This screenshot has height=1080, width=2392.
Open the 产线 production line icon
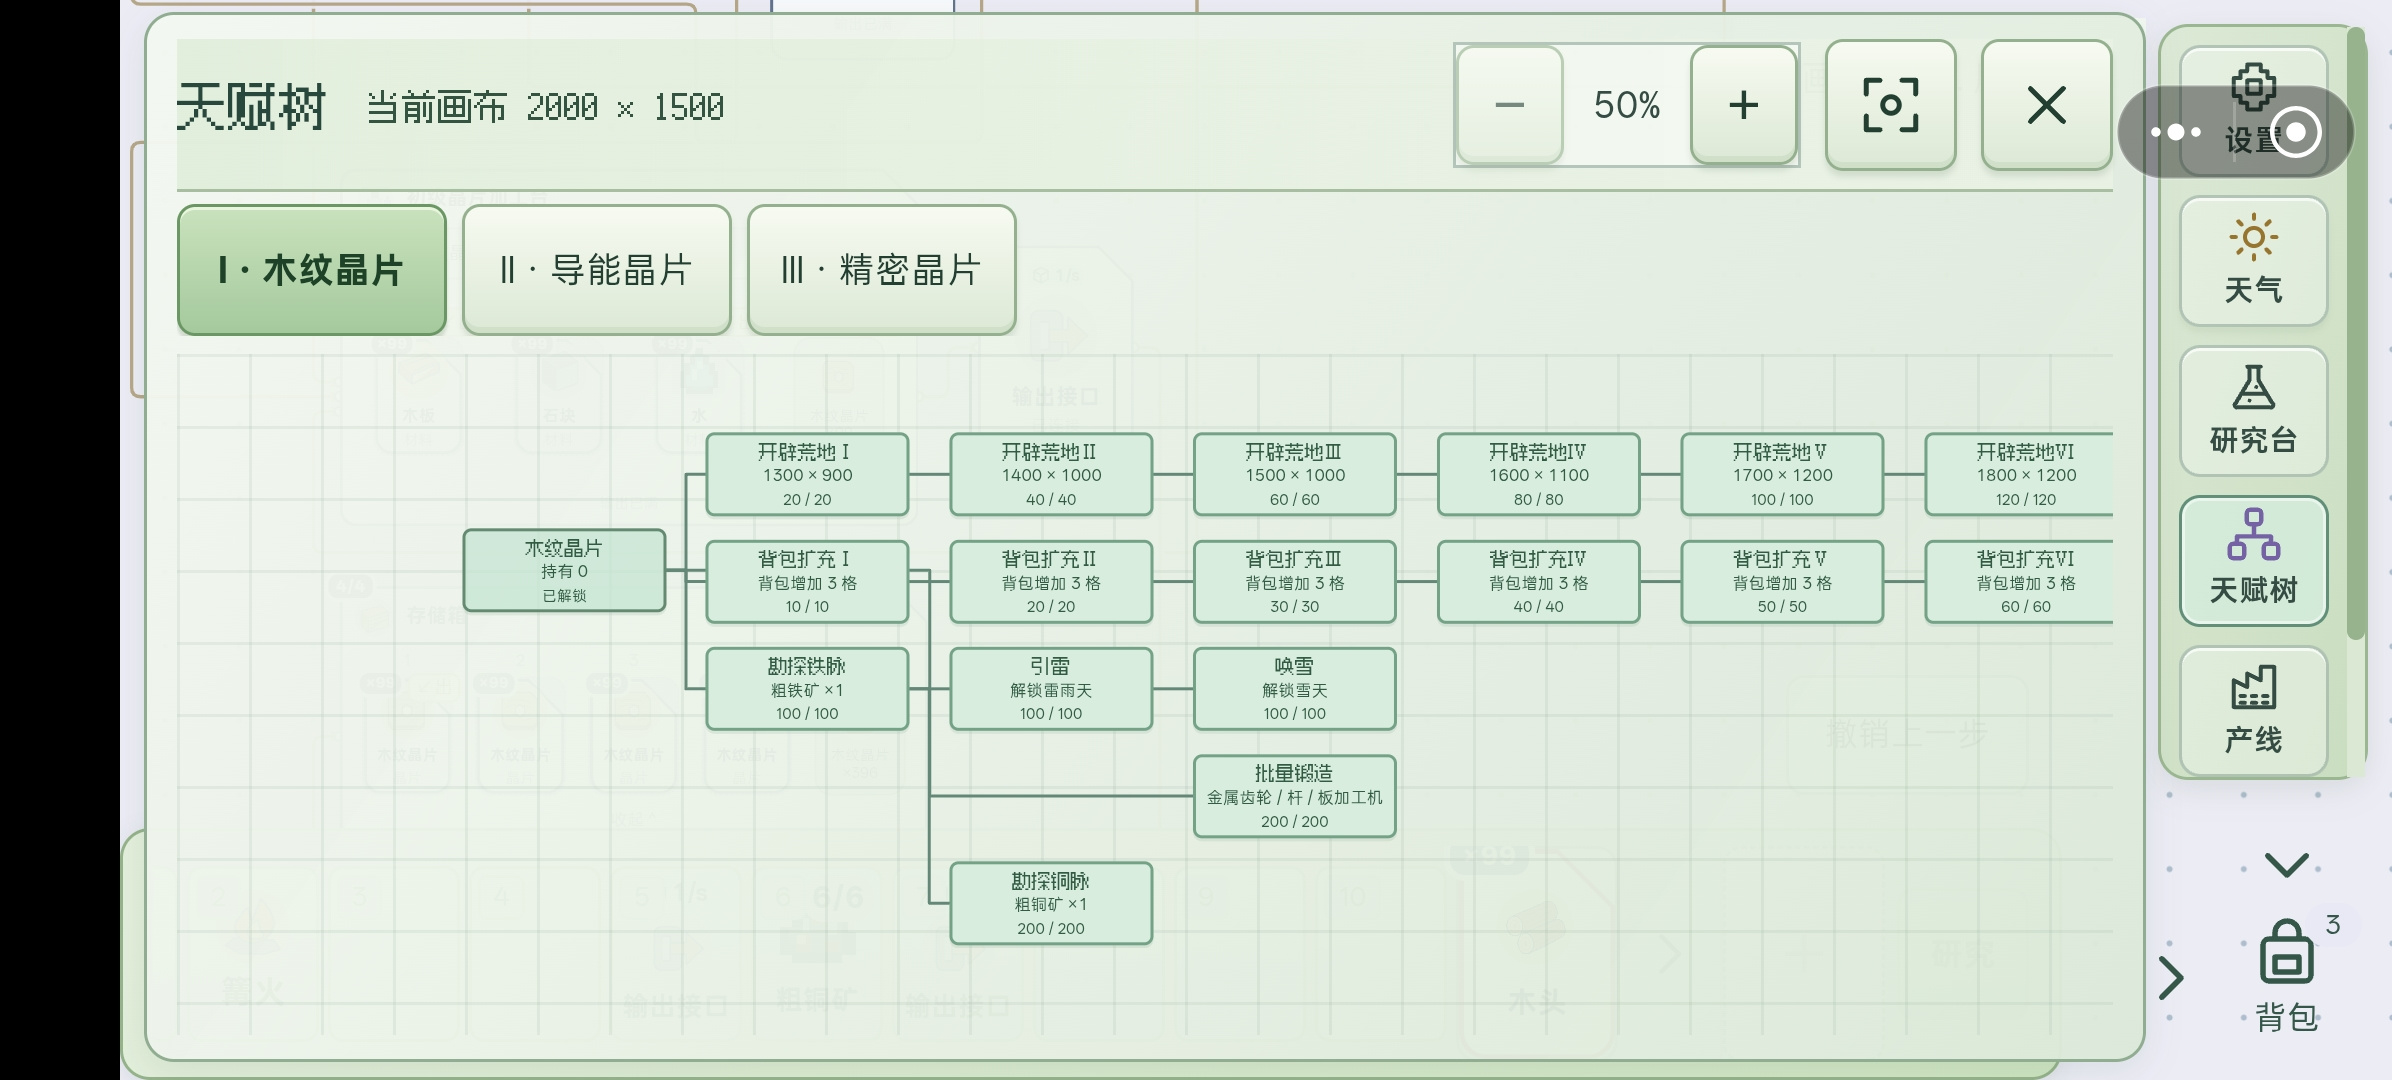2253,711
